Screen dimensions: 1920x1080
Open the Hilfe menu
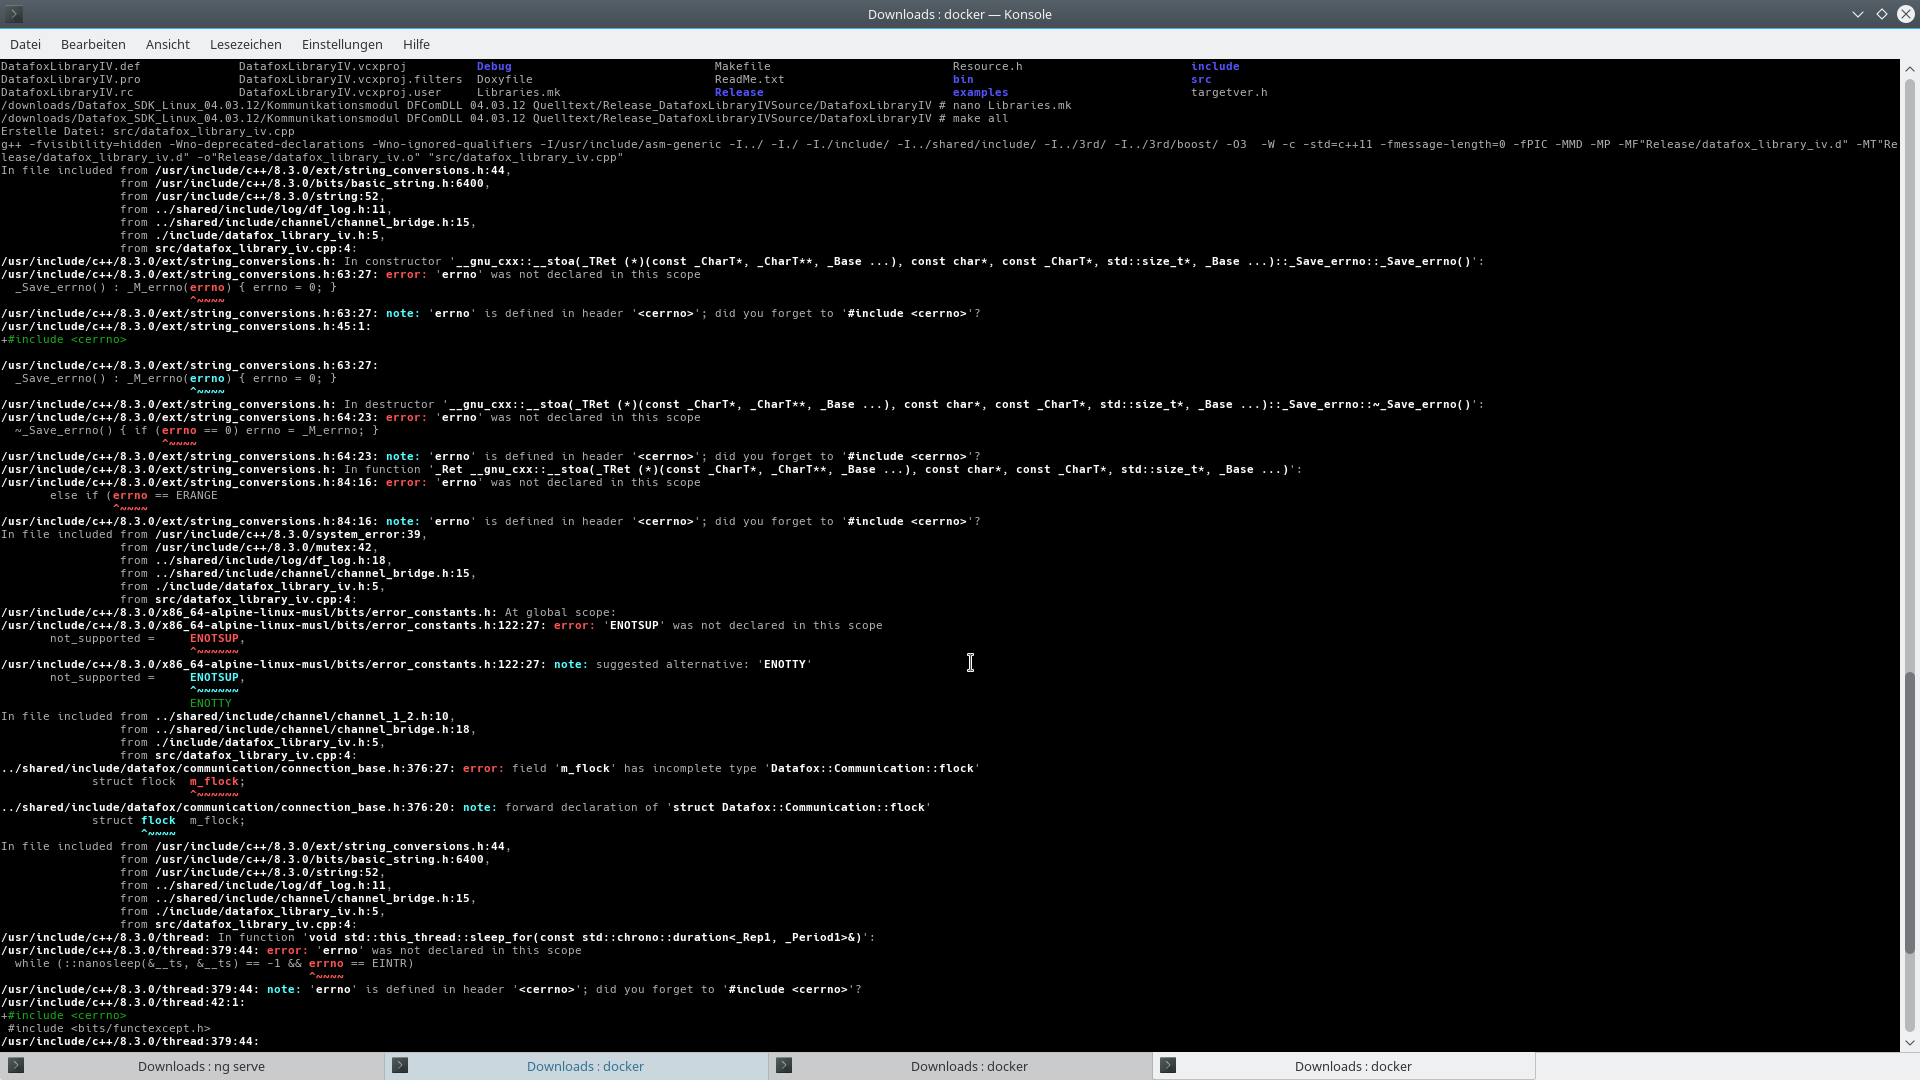pyautogui.click(x=416, y=44)
